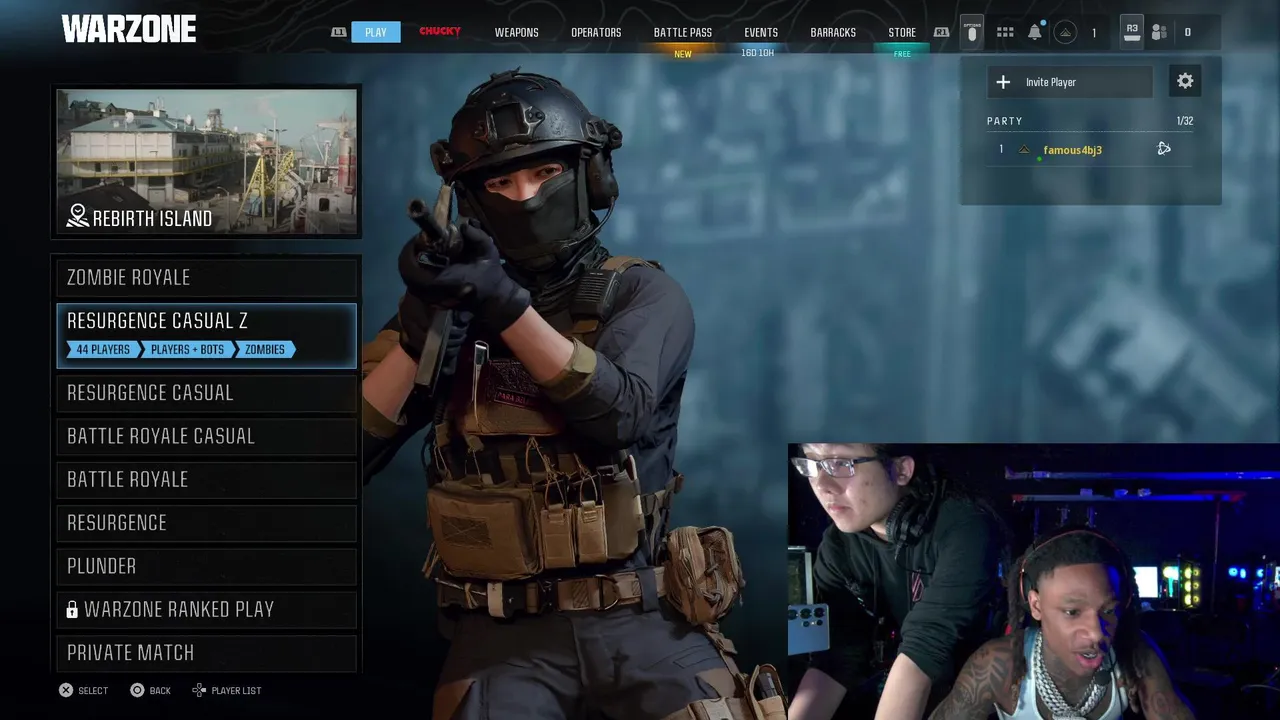1280x720 pixels.
Task: Click the X Select prompt icon
Action: coord(66,690)
